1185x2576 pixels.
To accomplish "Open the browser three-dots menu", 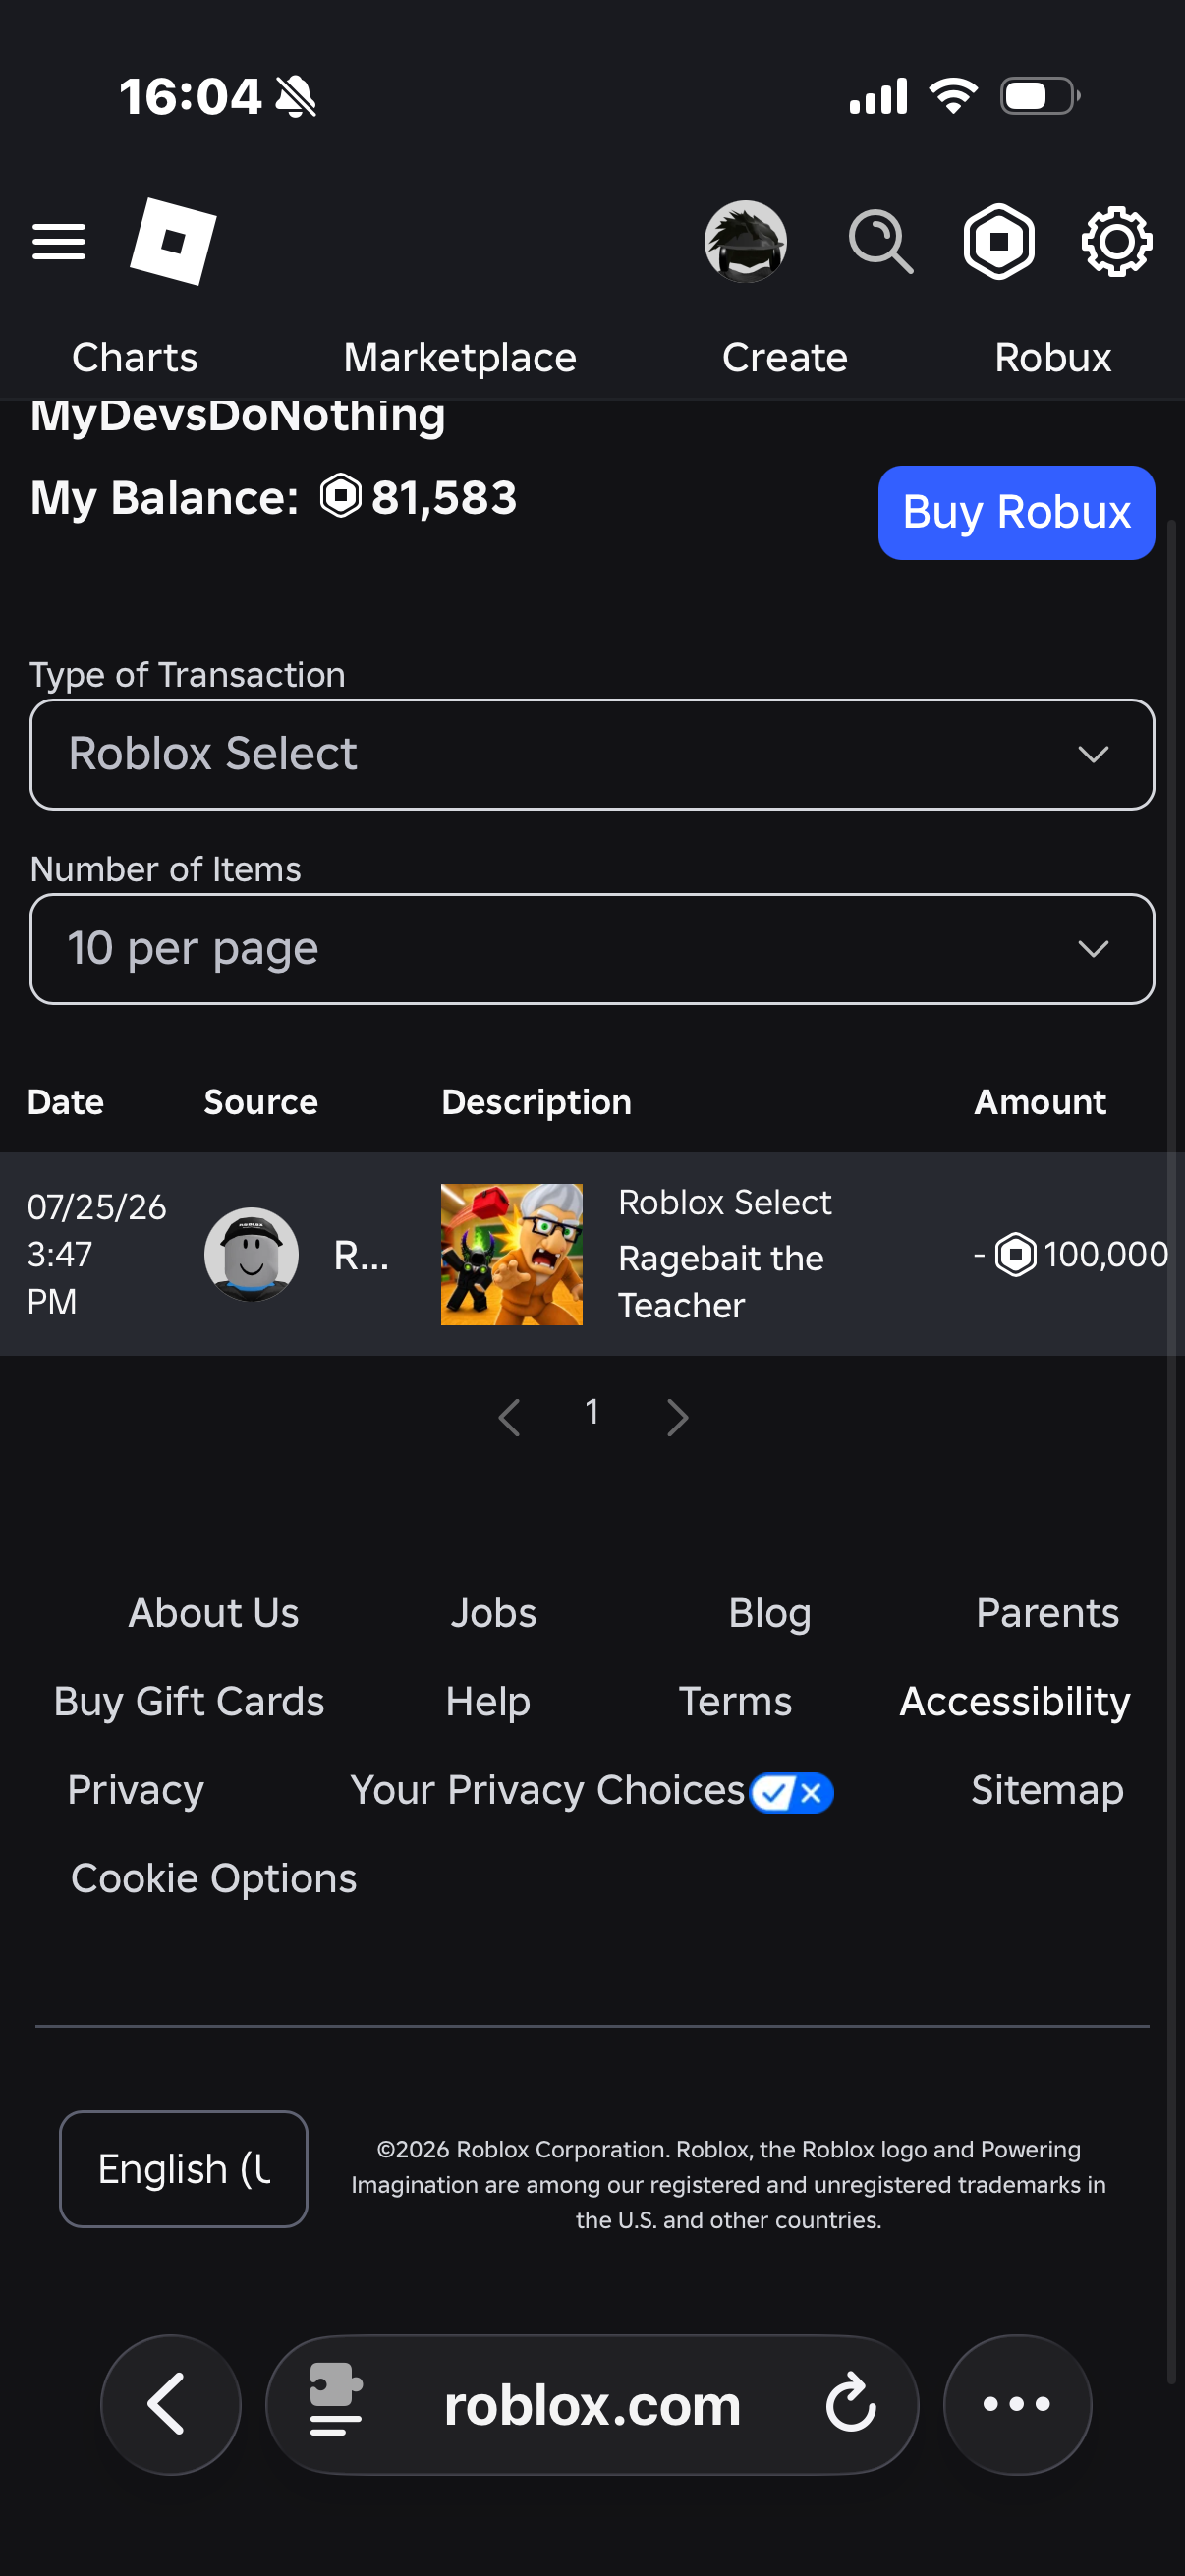I will (1017, 2403).
